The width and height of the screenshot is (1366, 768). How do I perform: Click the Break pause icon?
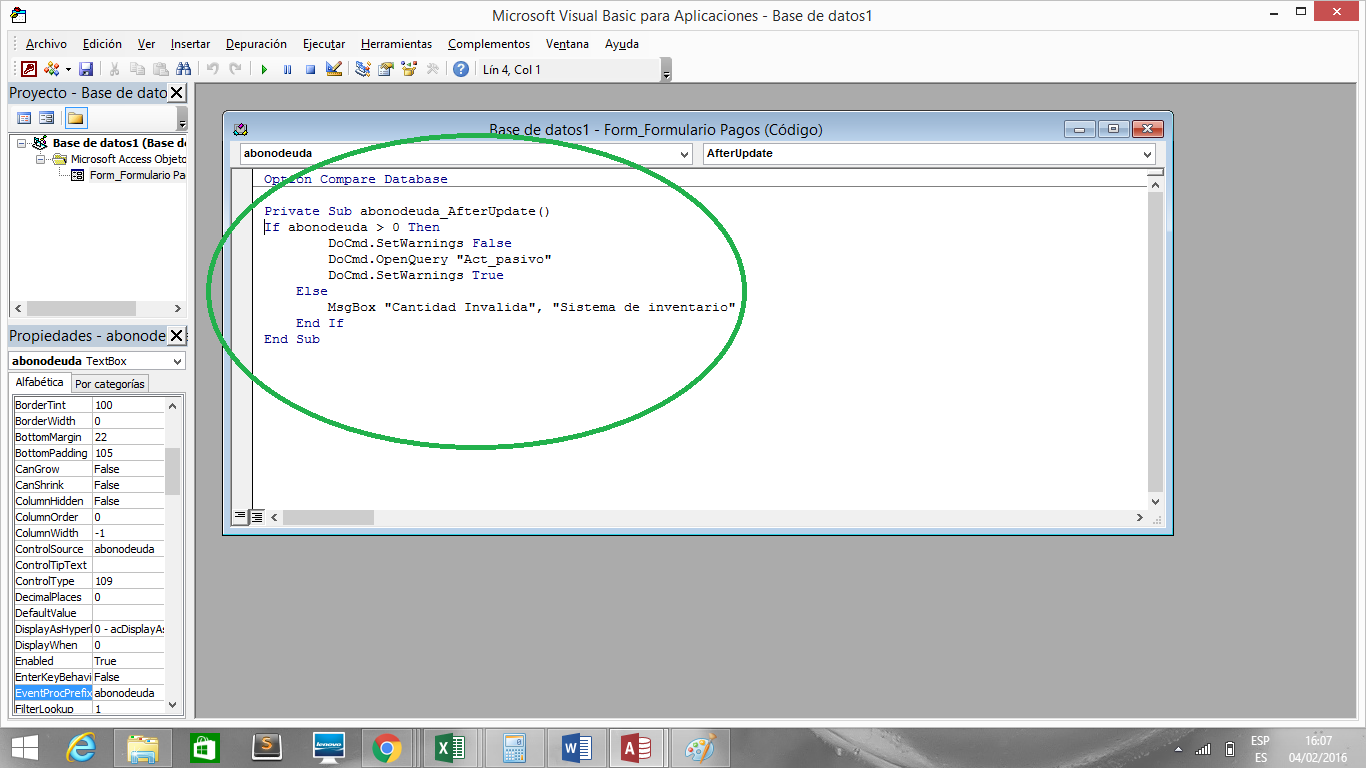point(287,69)
